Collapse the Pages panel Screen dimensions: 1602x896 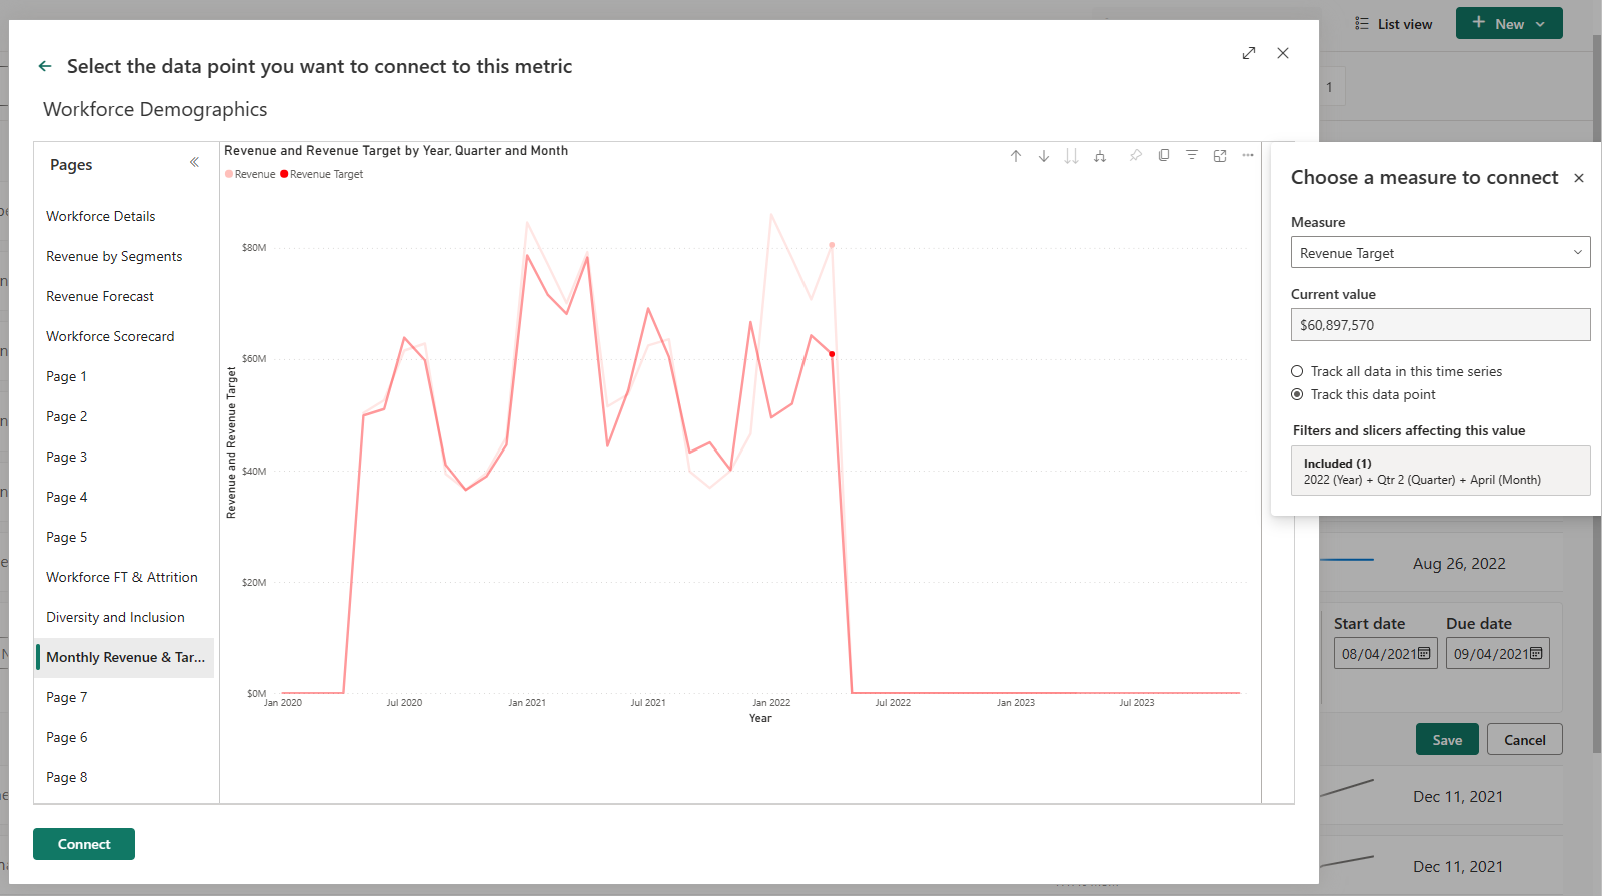[x=194, y=162]
